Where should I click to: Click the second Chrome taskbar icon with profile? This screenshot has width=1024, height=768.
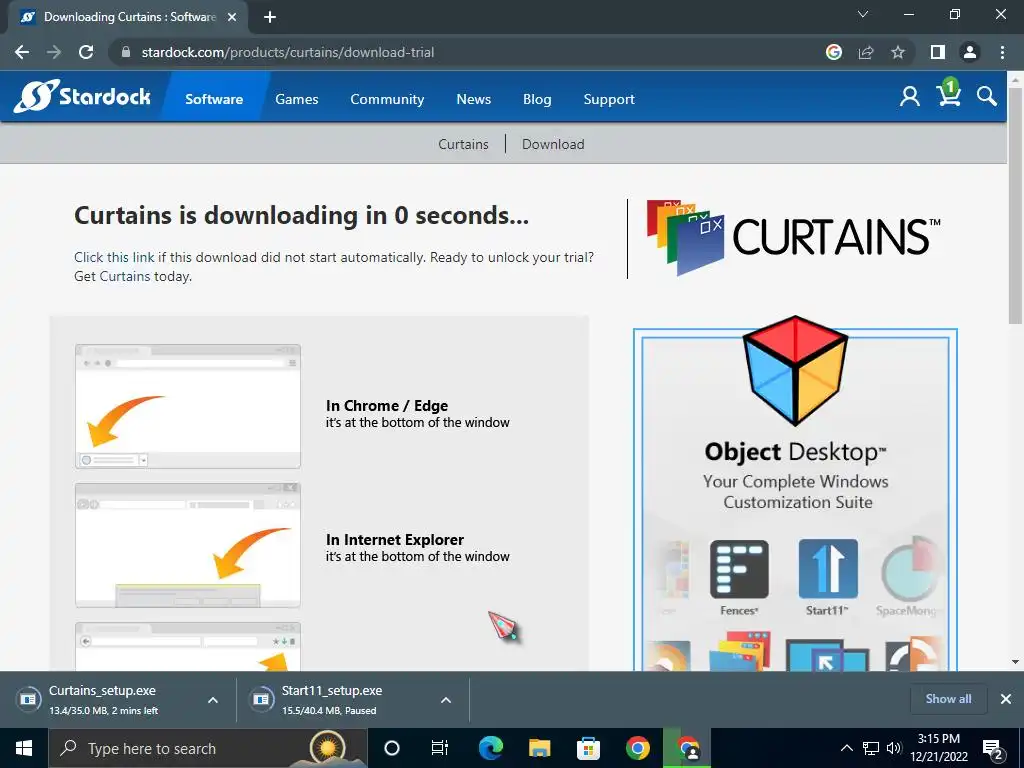coord(687,748)
